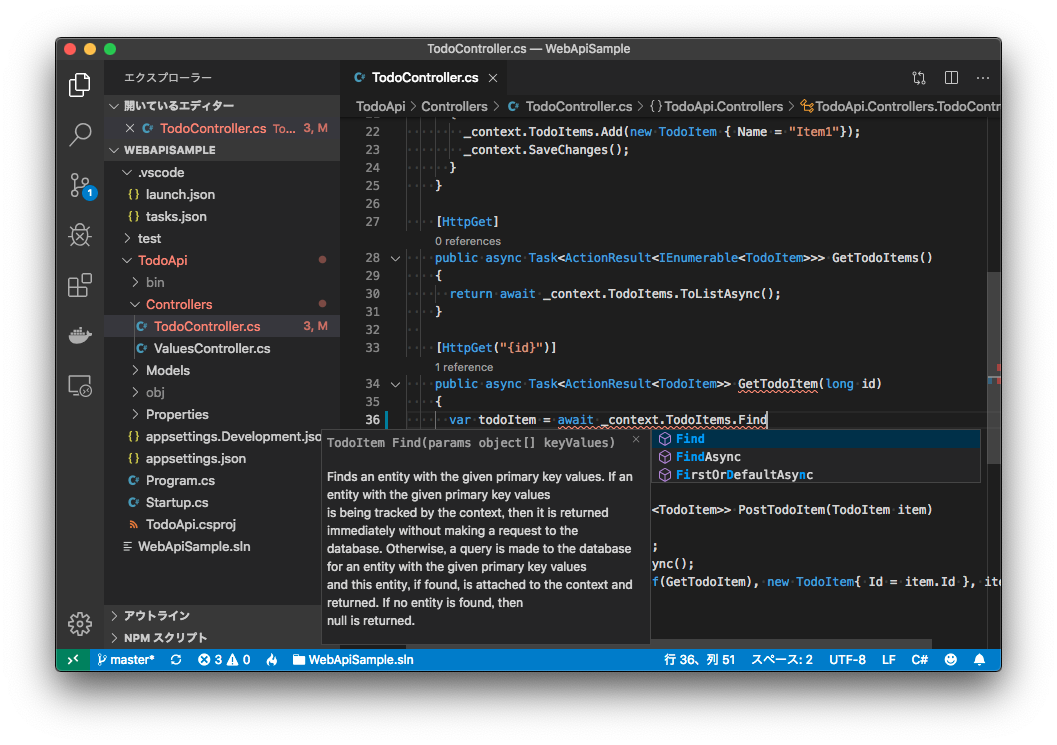This screenshot has width=1057, height=745.
Task: Open the Extensions view icon
Action: (80, 285)
